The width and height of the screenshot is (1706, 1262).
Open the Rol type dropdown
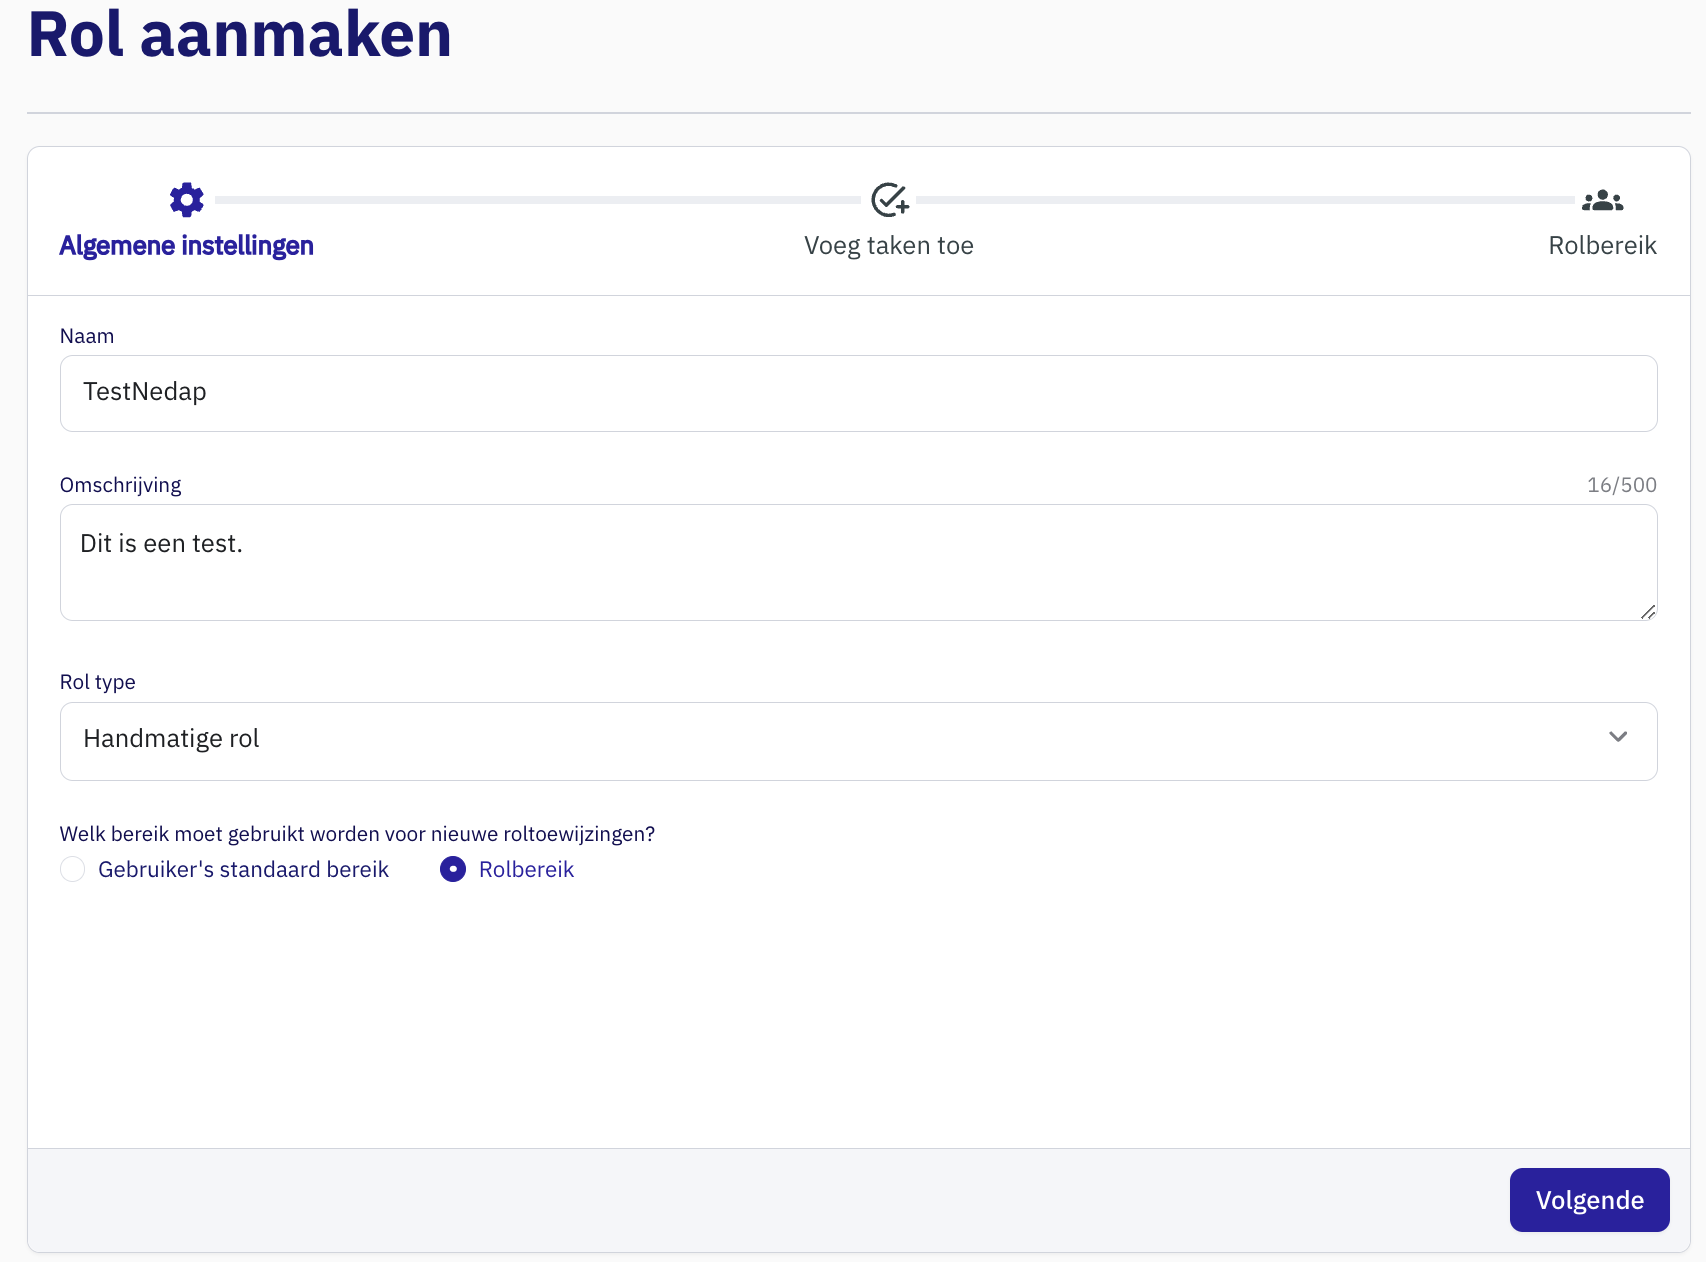pyautogui.click(x=859, y=741)
